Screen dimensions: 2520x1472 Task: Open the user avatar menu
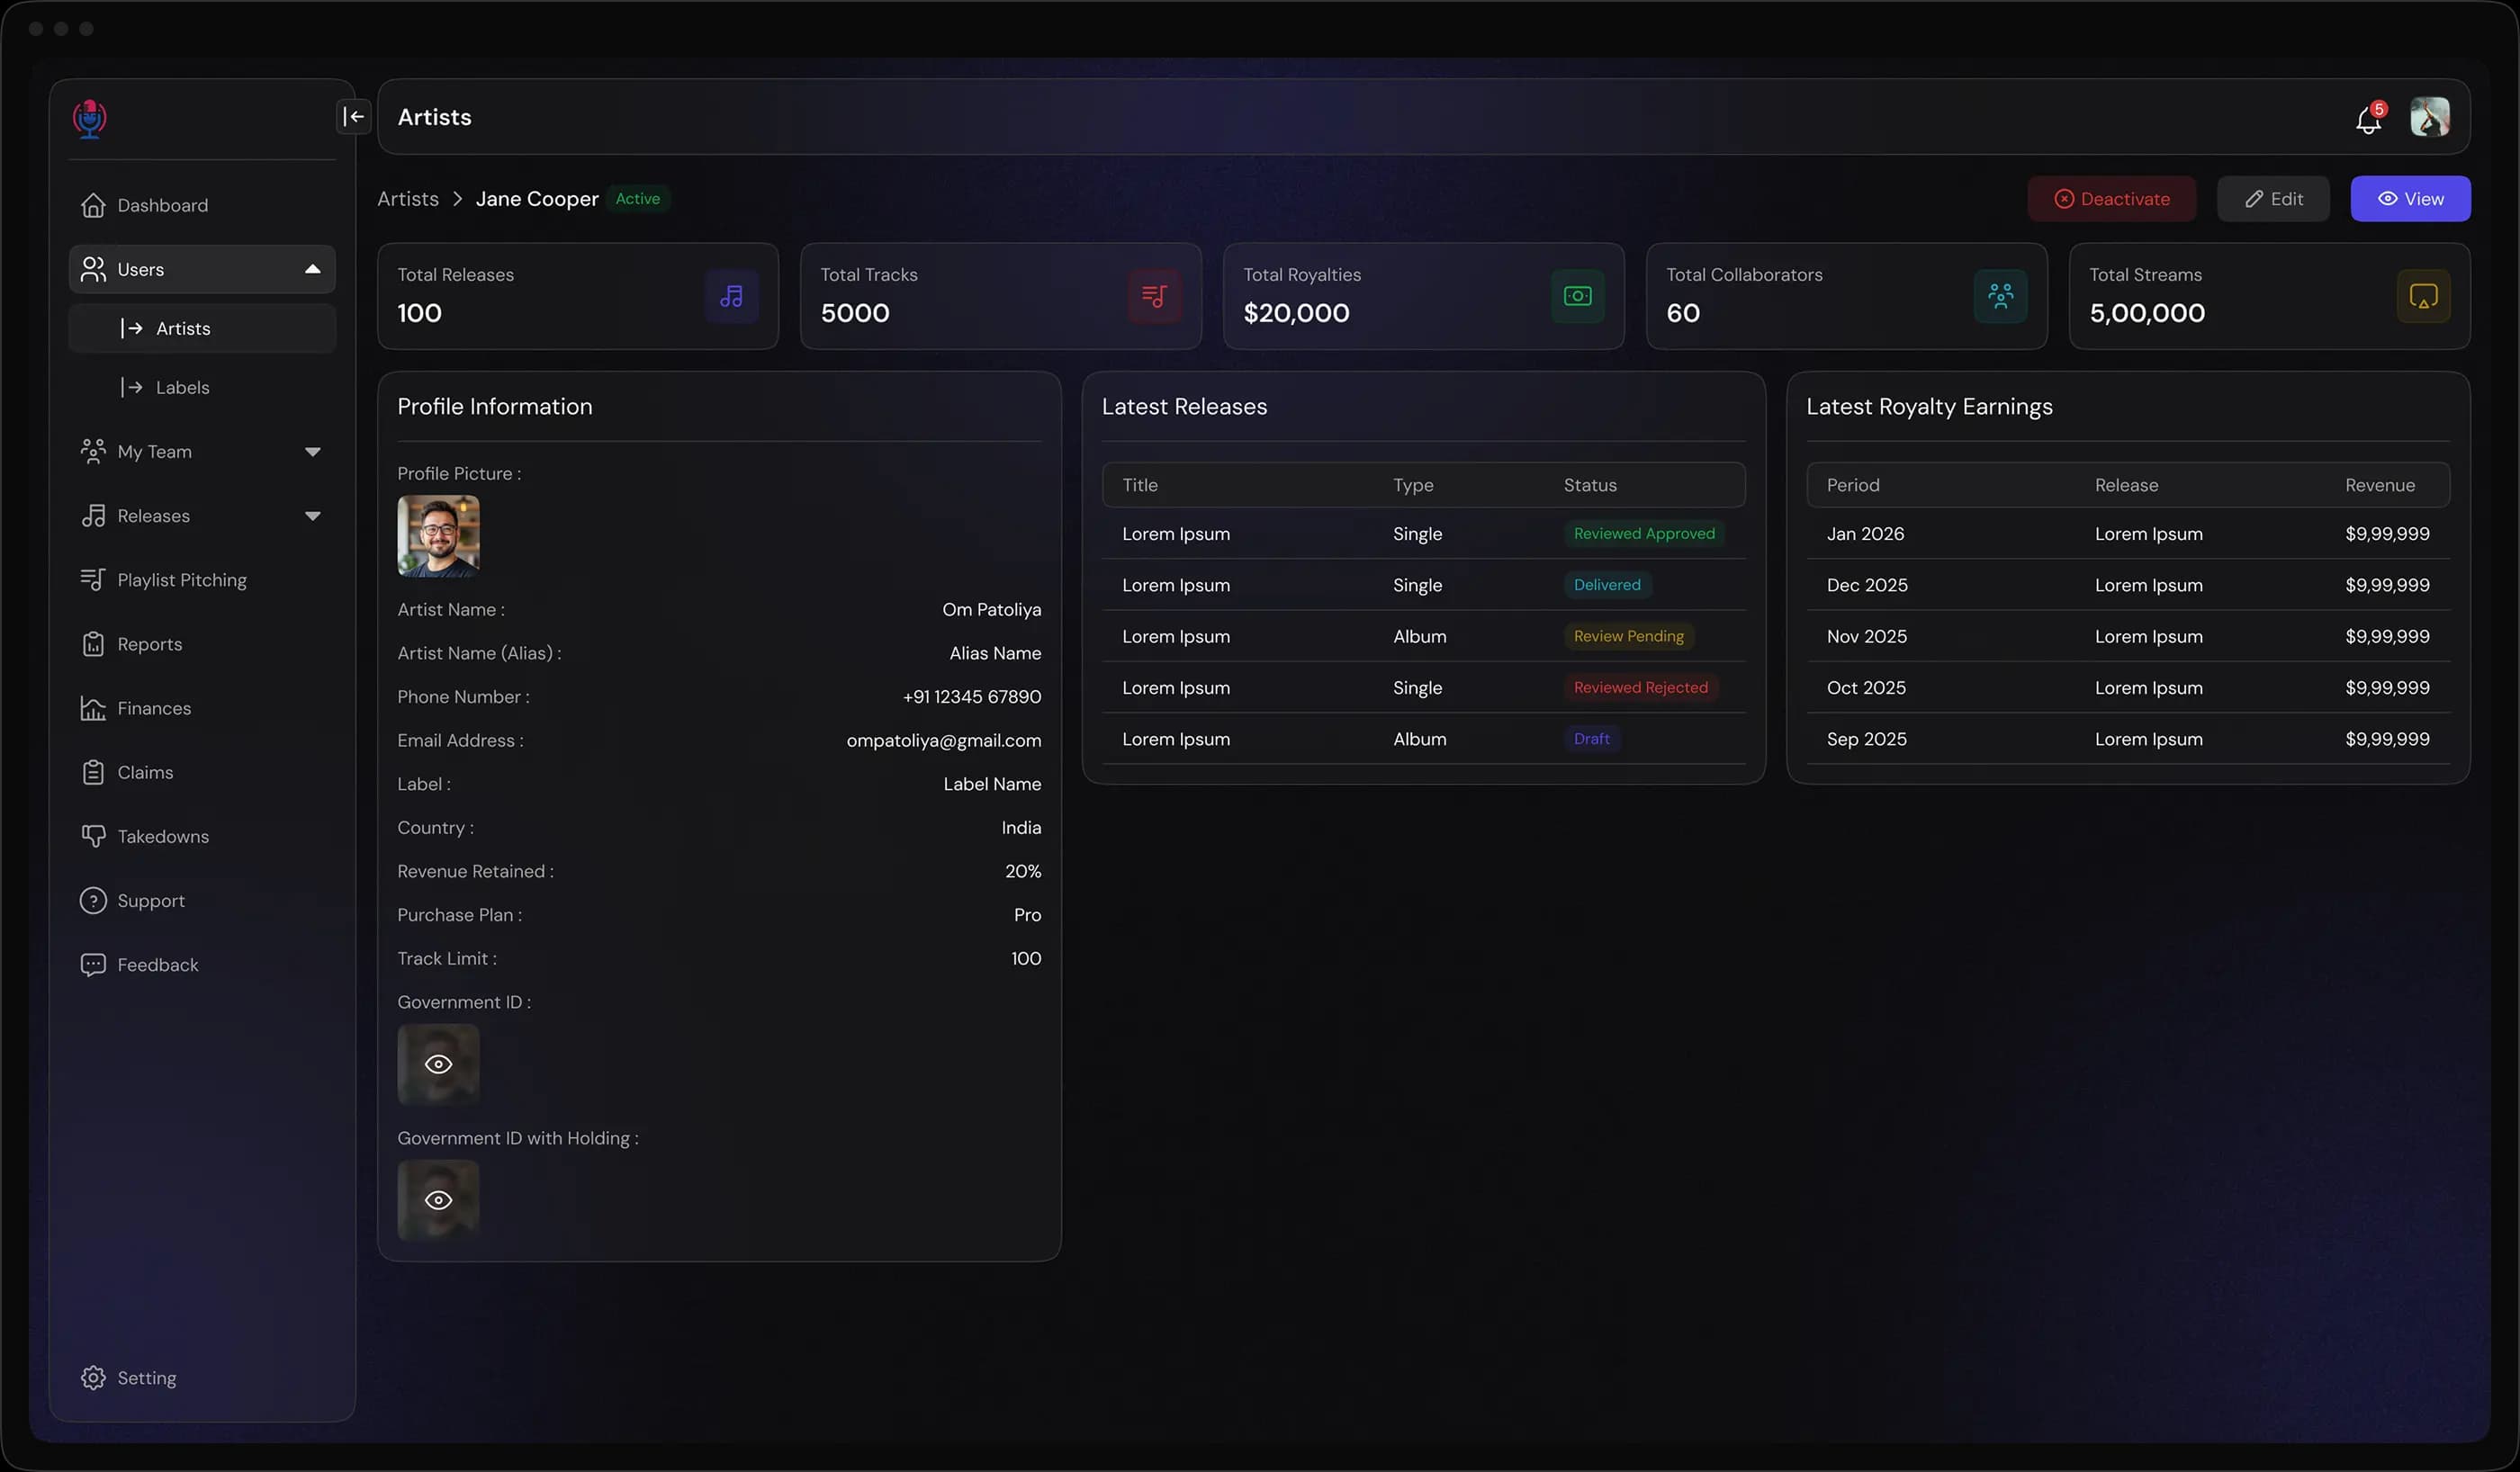pos(2430,117)
